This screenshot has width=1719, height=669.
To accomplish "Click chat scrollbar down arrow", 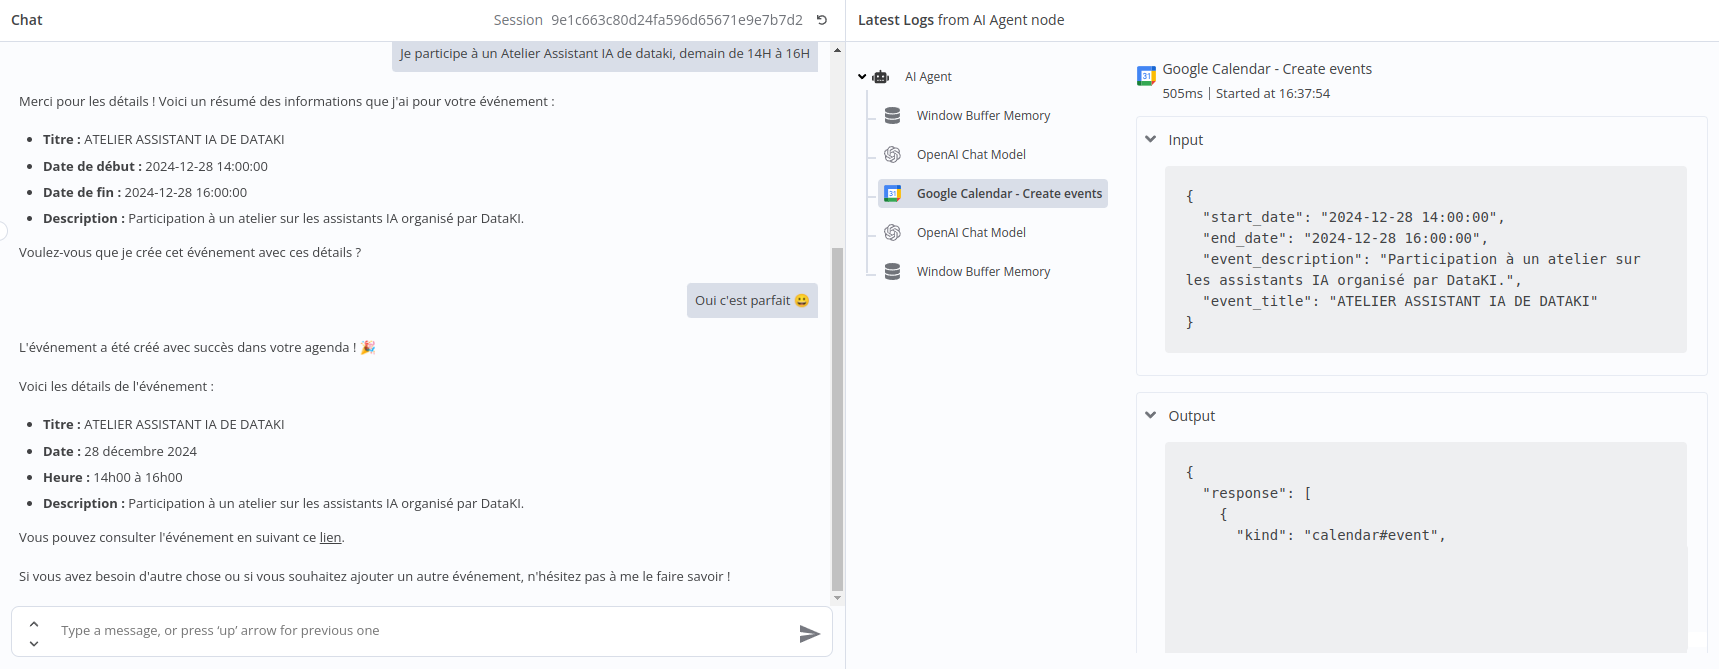I will click(837, 598).
